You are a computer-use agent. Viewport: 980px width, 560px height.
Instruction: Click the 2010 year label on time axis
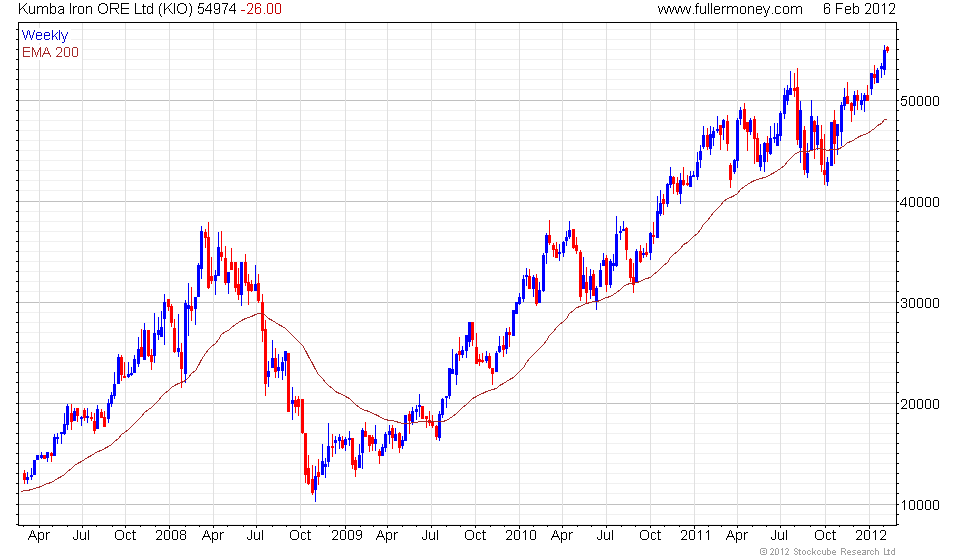click(x=521, y=536)
